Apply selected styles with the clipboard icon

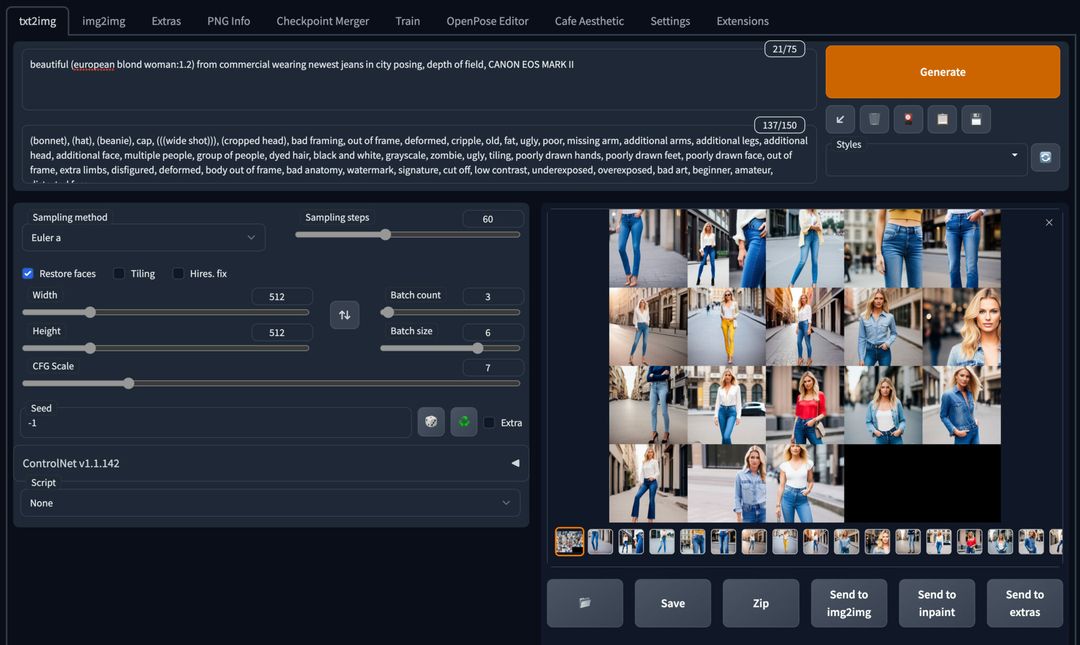pos(942,119)
